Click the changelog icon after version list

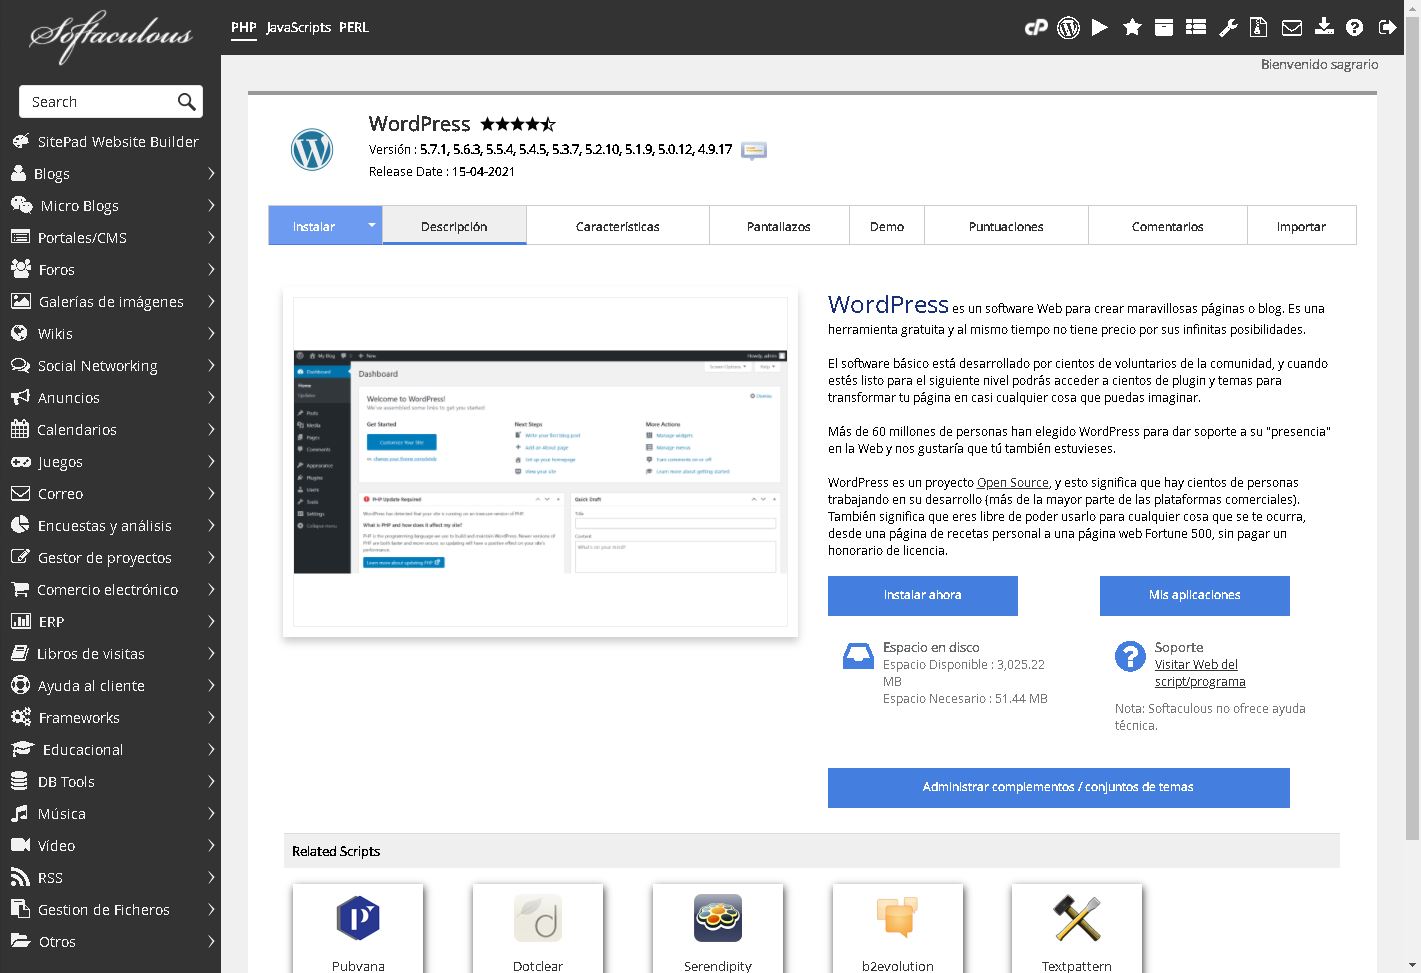coord(754,150)
